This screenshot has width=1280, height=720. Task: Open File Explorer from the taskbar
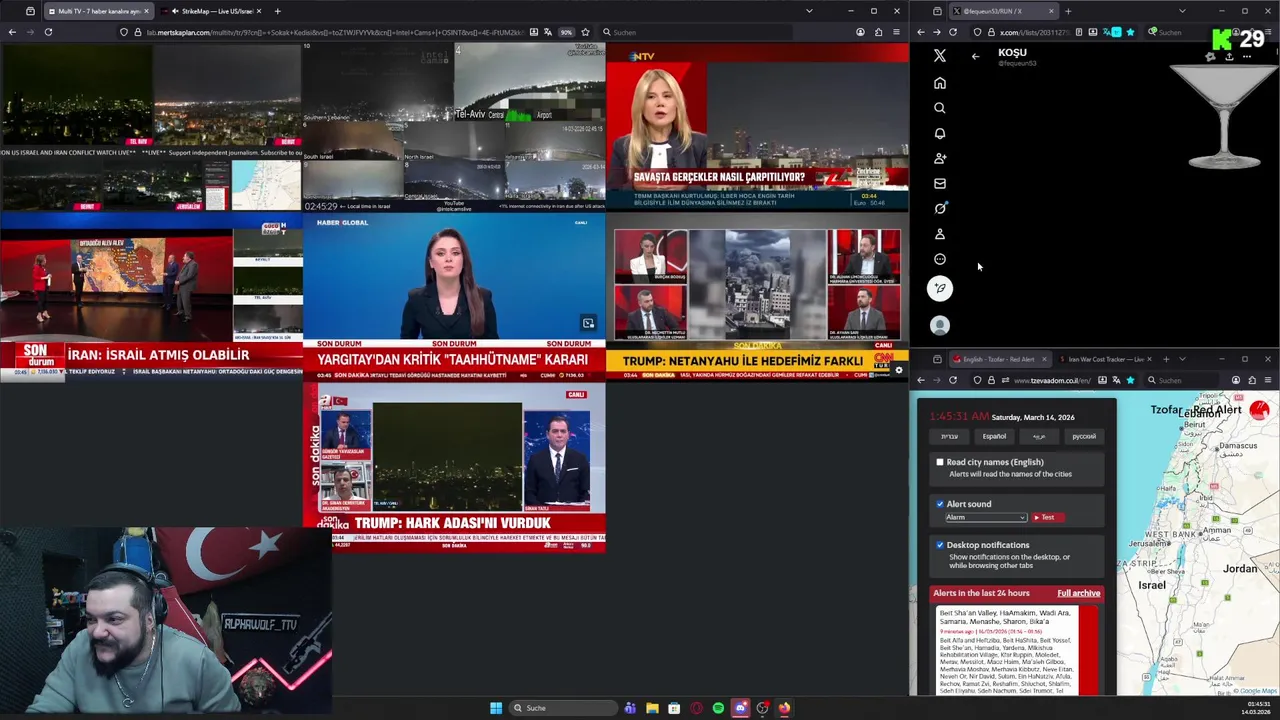[x=652, y=708]
